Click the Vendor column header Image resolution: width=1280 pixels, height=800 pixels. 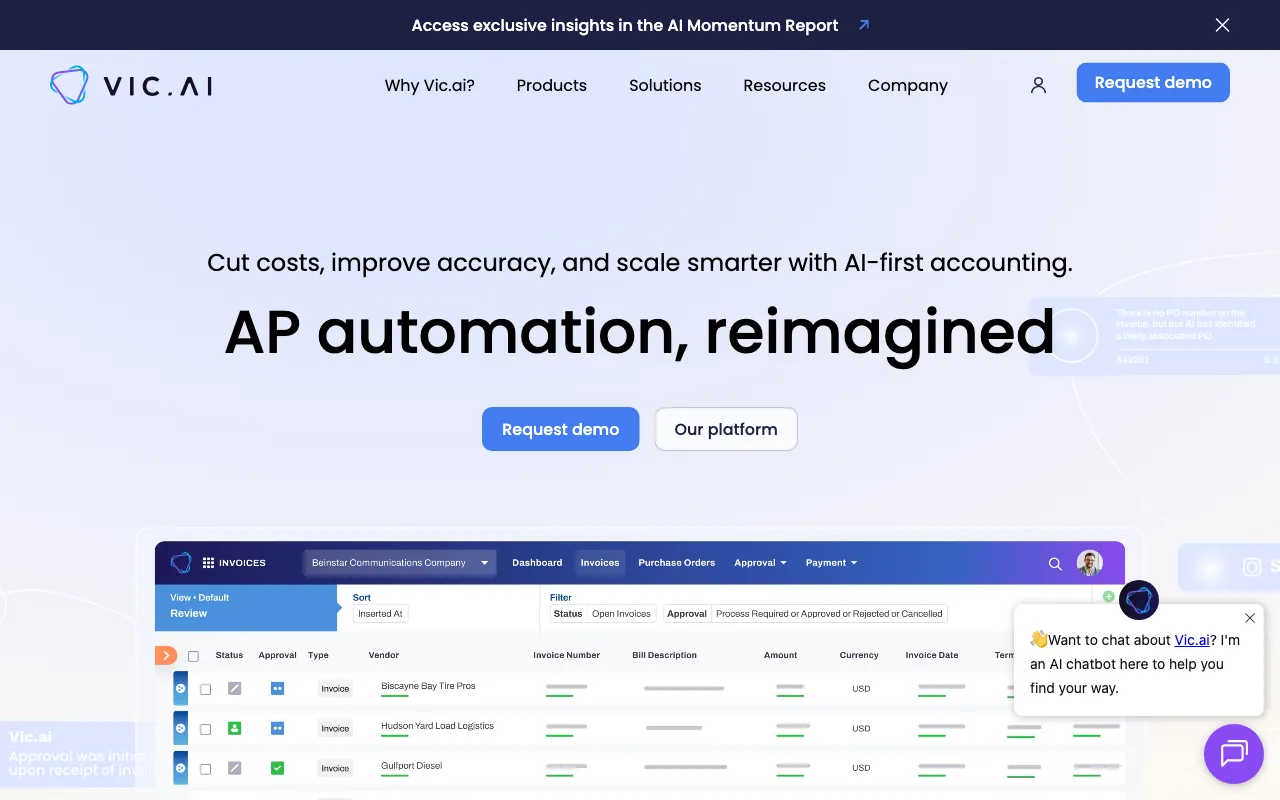384,655
